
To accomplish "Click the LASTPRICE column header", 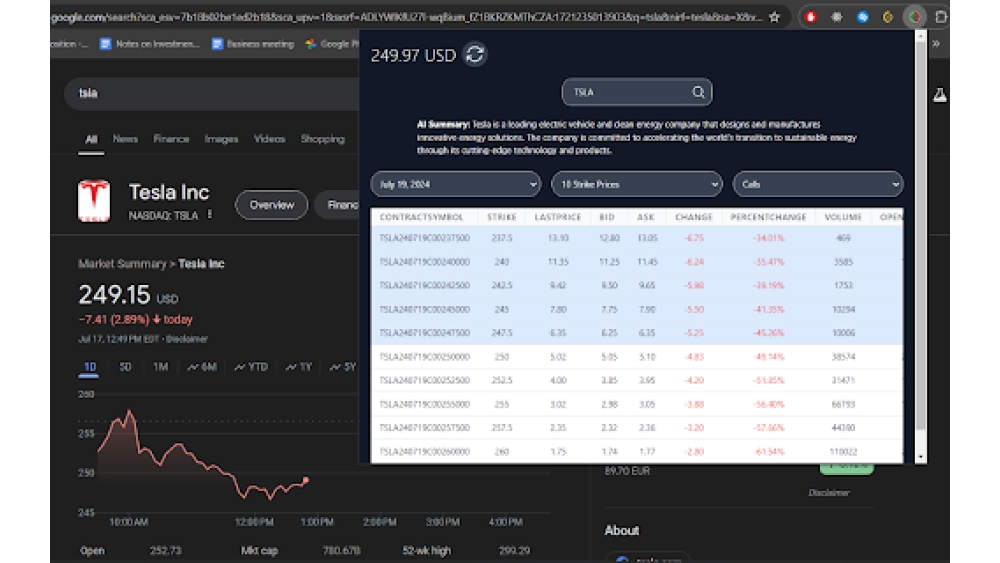I will pyautogui.click(x=558, y=217).
